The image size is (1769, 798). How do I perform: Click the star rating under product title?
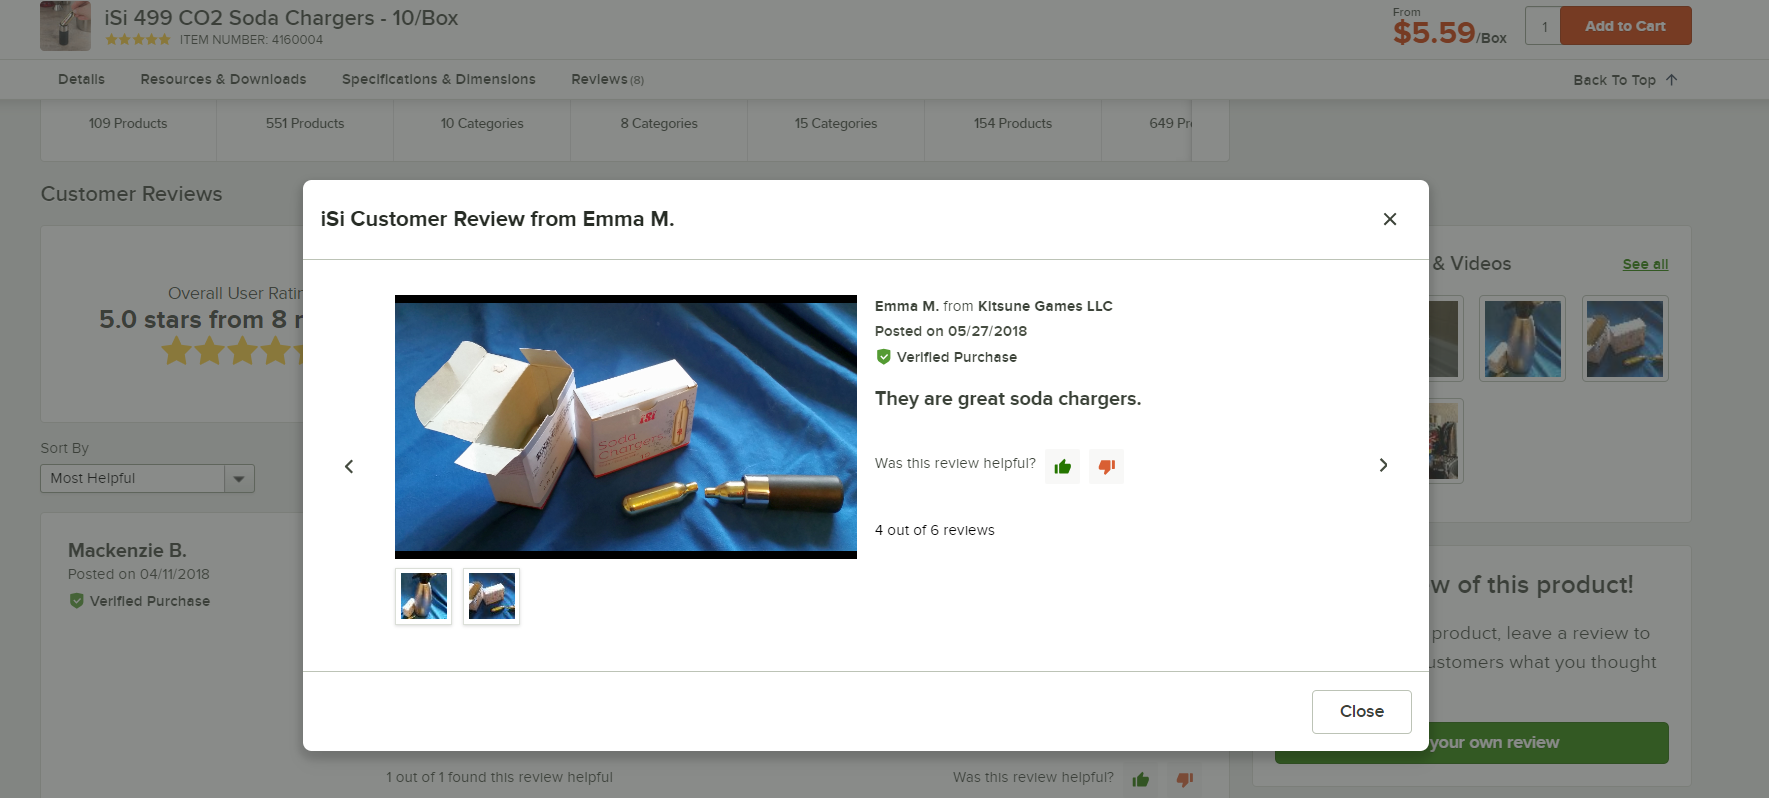(138, 40)
